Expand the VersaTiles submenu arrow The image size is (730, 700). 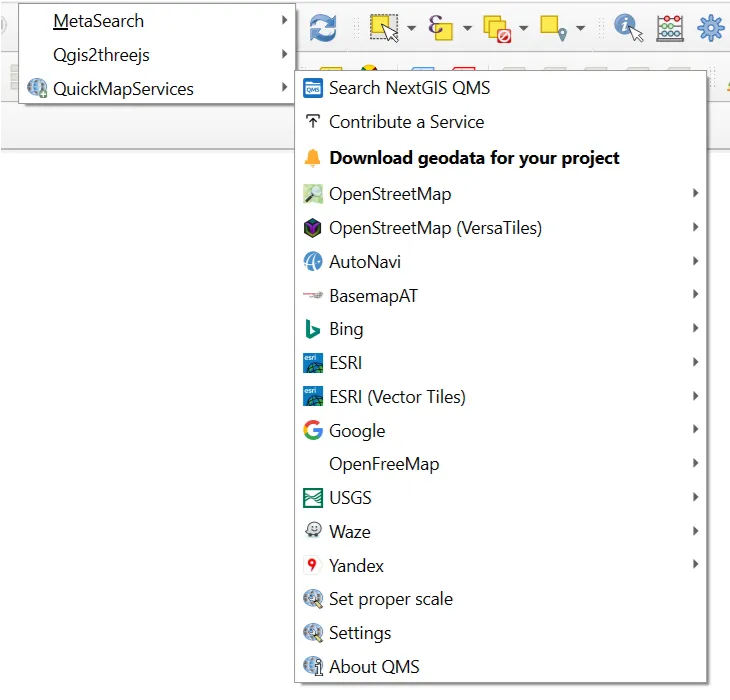coord(696,227)
